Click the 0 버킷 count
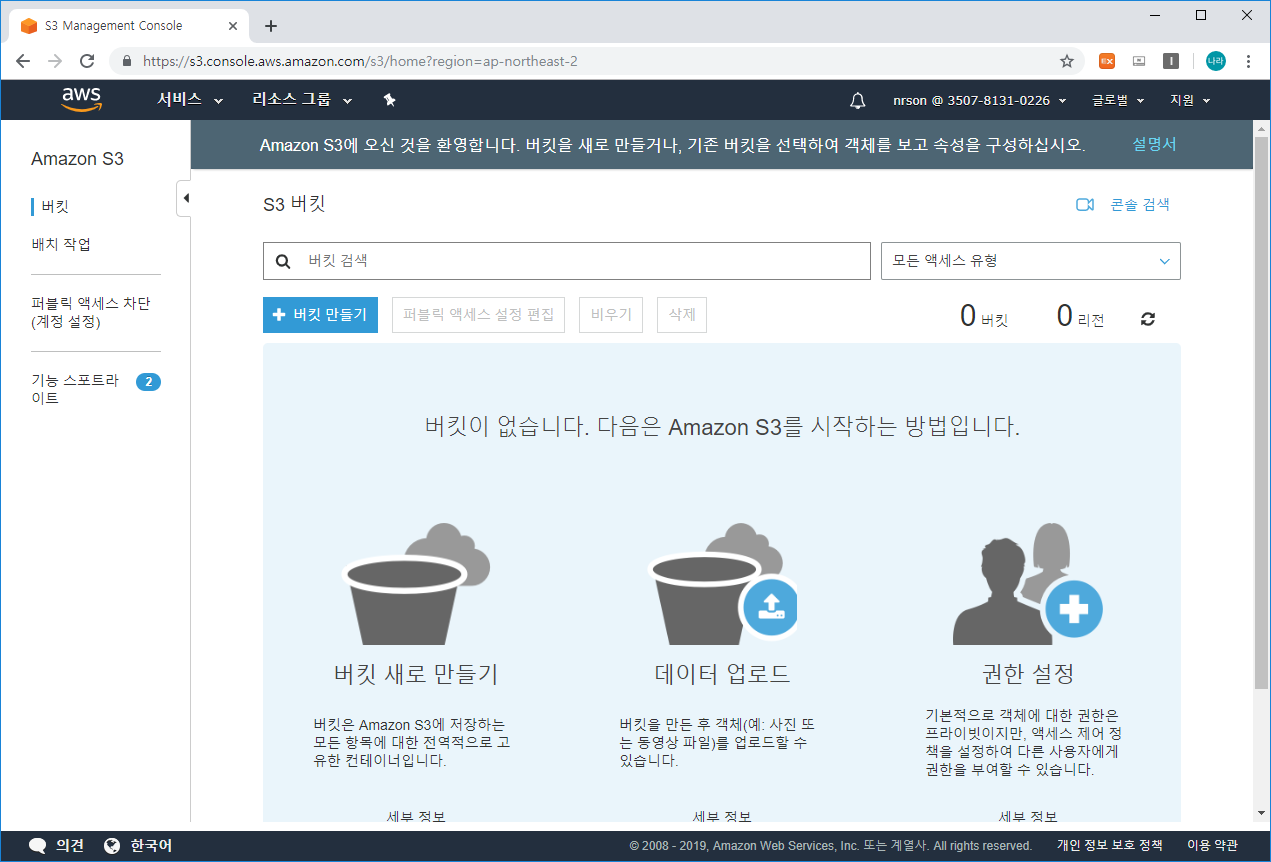 (x=984, y=317)
